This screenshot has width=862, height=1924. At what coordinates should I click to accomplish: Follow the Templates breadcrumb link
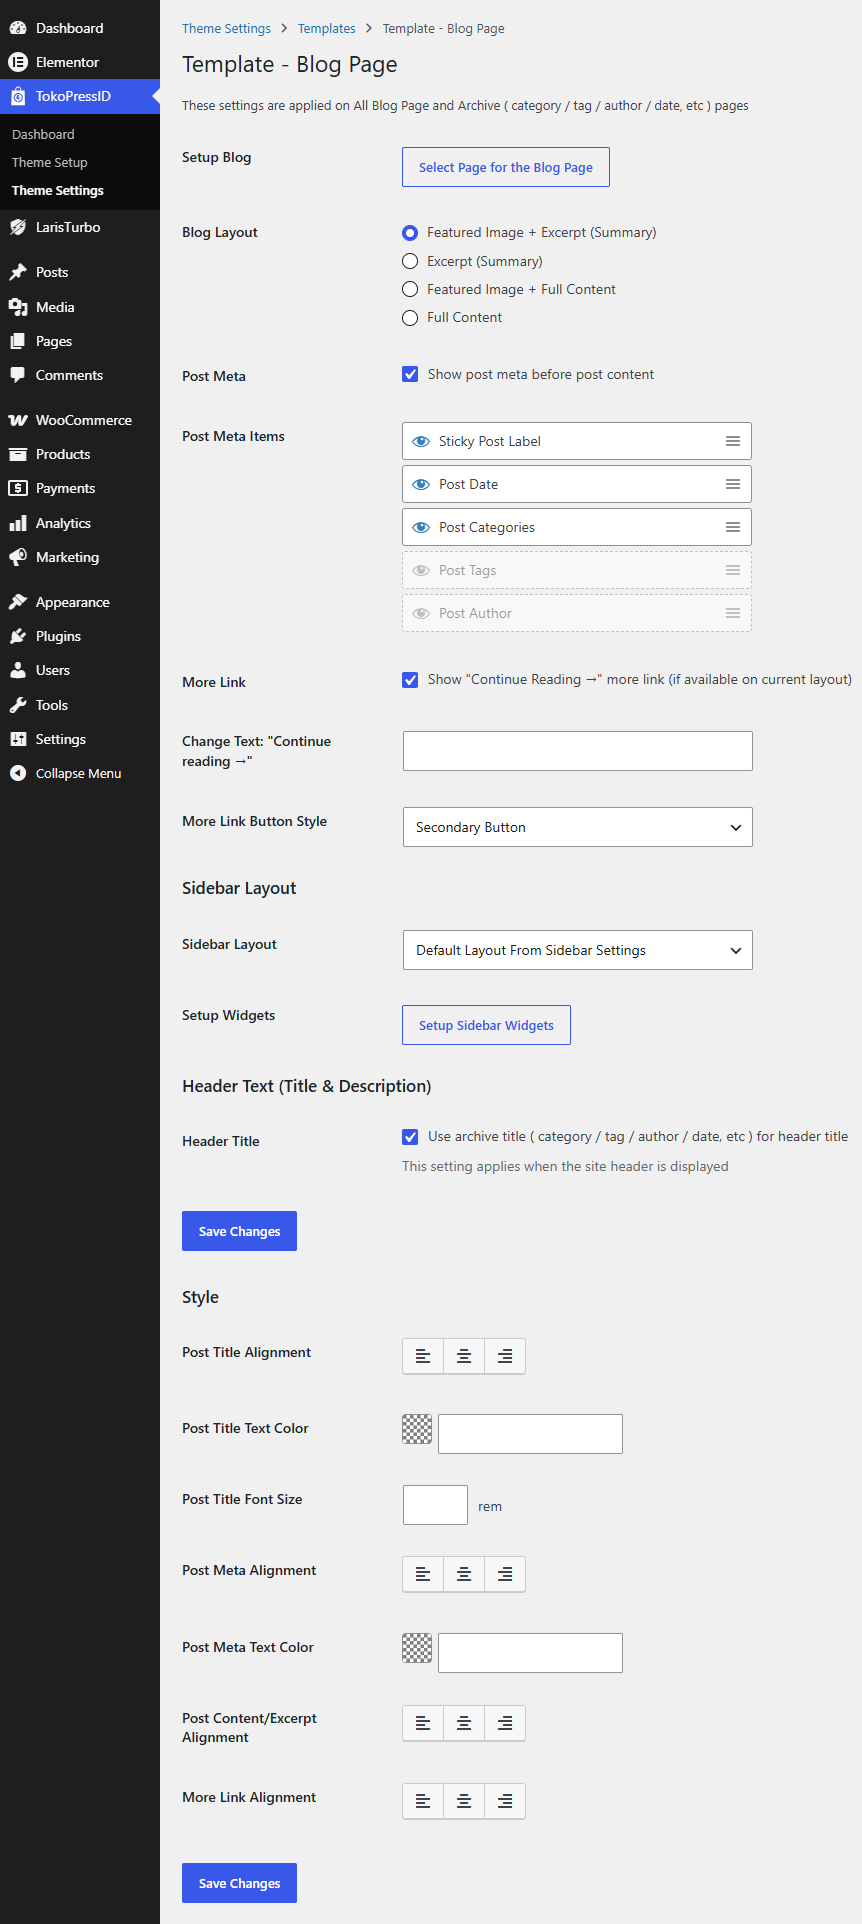tap(327, 28)
